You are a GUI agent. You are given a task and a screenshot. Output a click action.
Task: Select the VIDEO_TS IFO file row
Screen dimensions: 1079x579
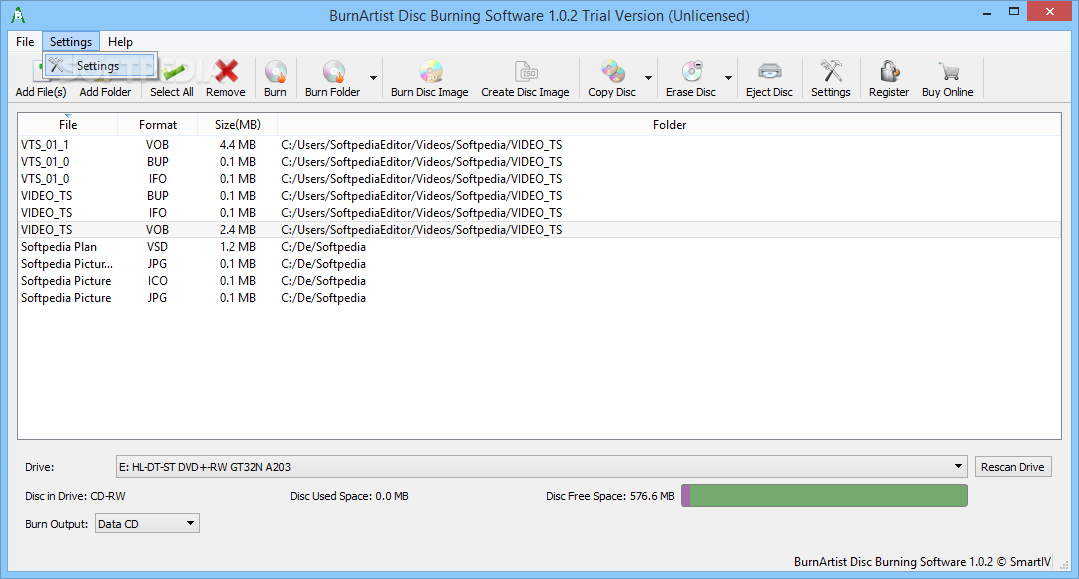pyautogui.click(x=540, y=213)
